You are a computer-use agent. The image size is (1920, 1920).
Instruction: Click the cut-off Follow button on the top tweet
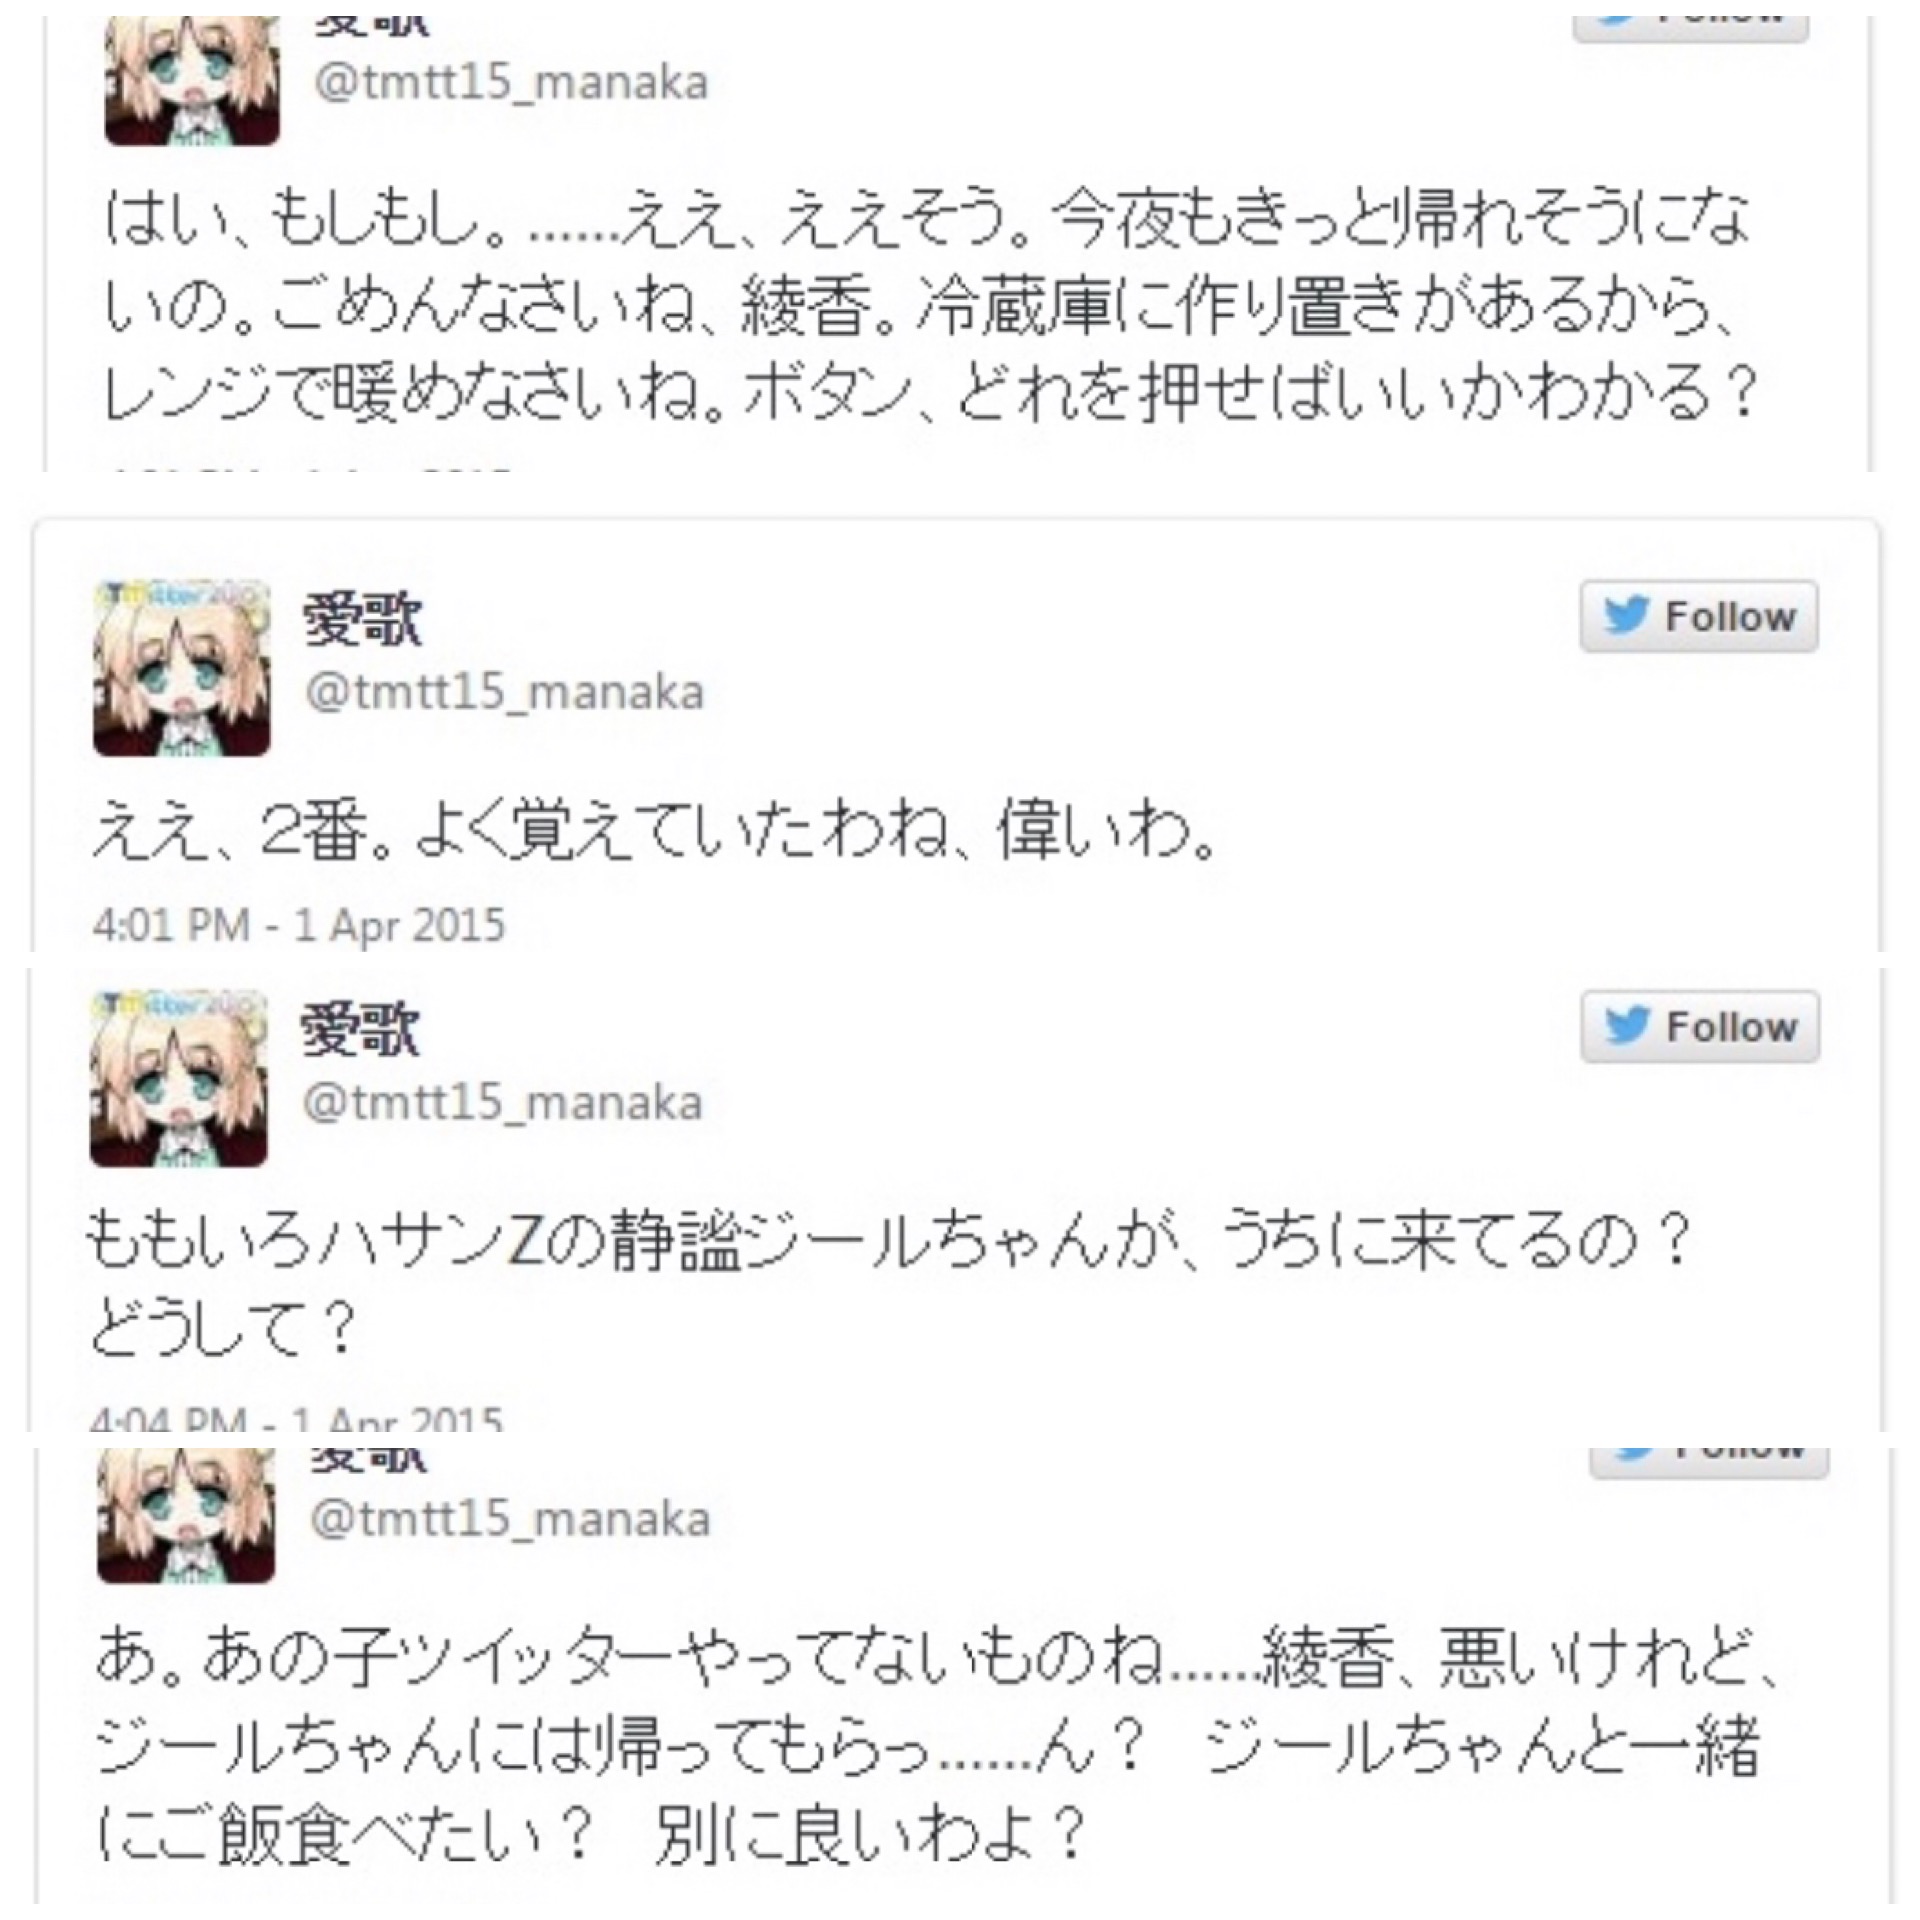pos(1691,29)
